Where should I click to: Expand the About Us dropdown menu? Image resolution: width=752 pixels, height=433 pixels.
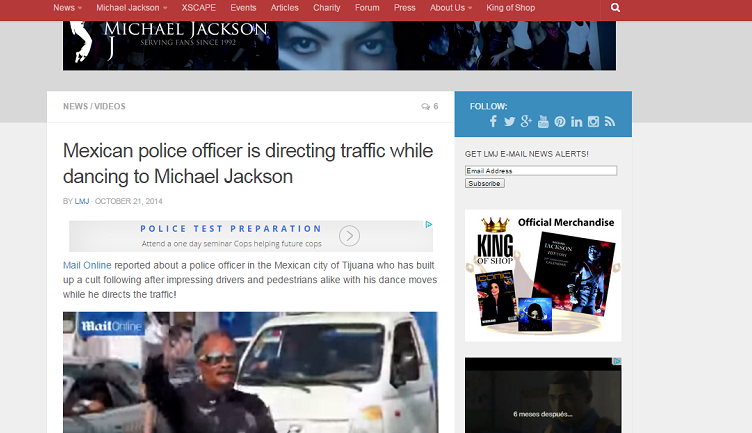click(x=451, y=8)
